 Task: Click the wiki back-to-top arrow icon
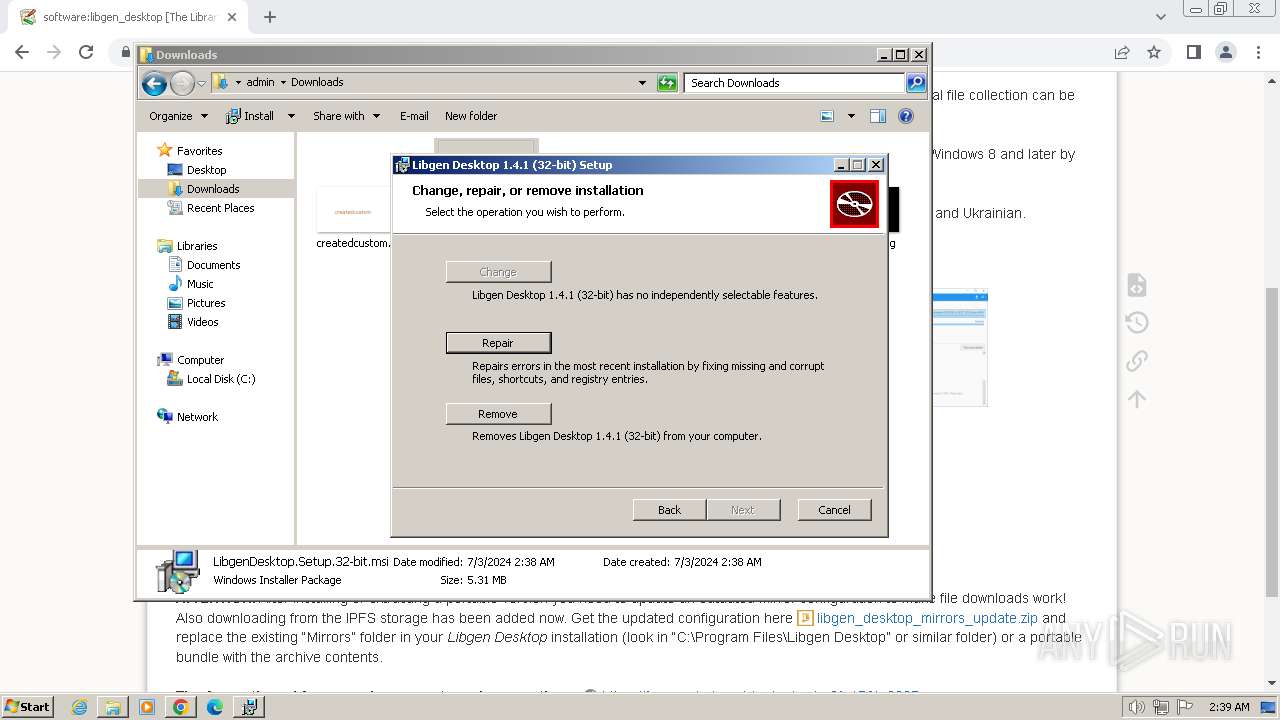(x=1137, y=399)
